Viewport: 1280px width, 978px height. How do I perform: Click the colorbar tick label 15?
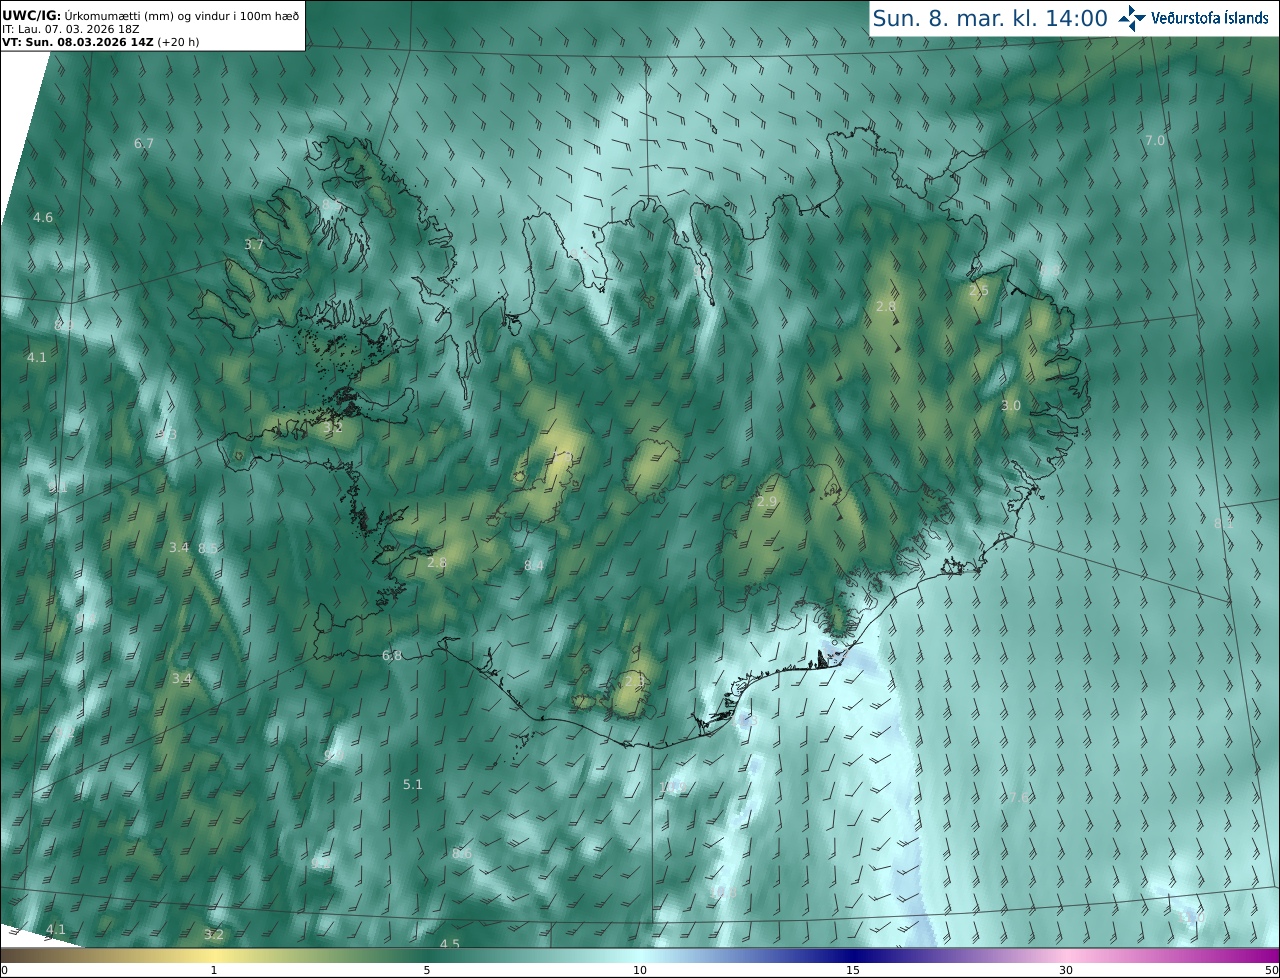coord(853,970)
